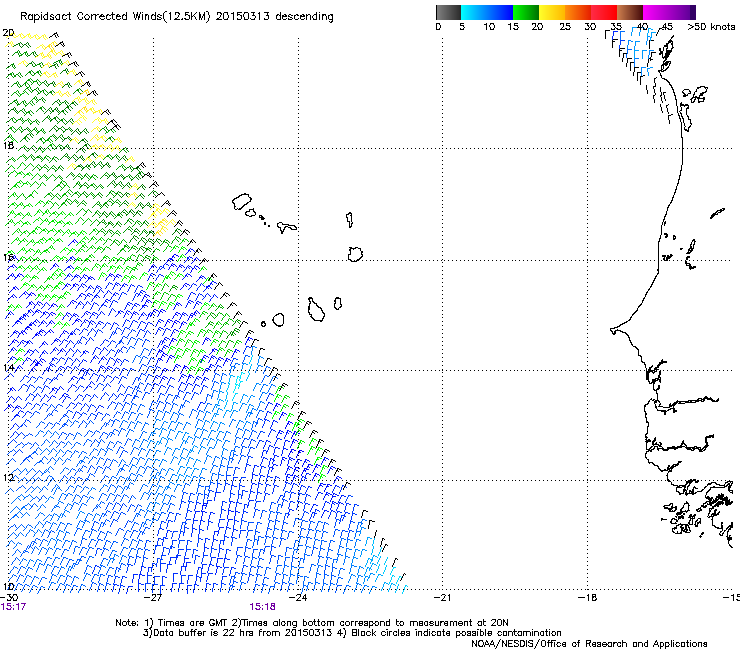The image size is (740, 650).
Task: Click the Cap-Vert peninsula tip on African coast
Action: coord(613,330)
